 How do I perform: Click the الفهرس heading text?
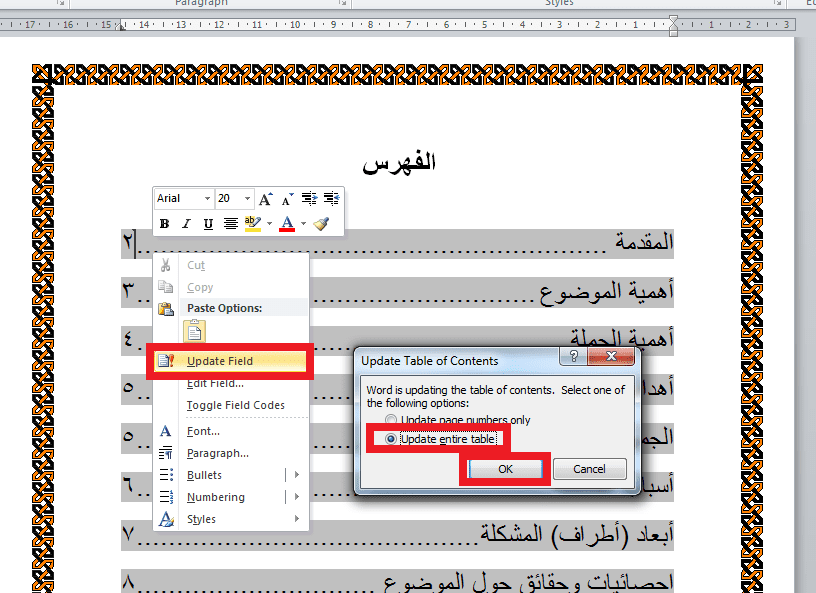tap(399, 163)
